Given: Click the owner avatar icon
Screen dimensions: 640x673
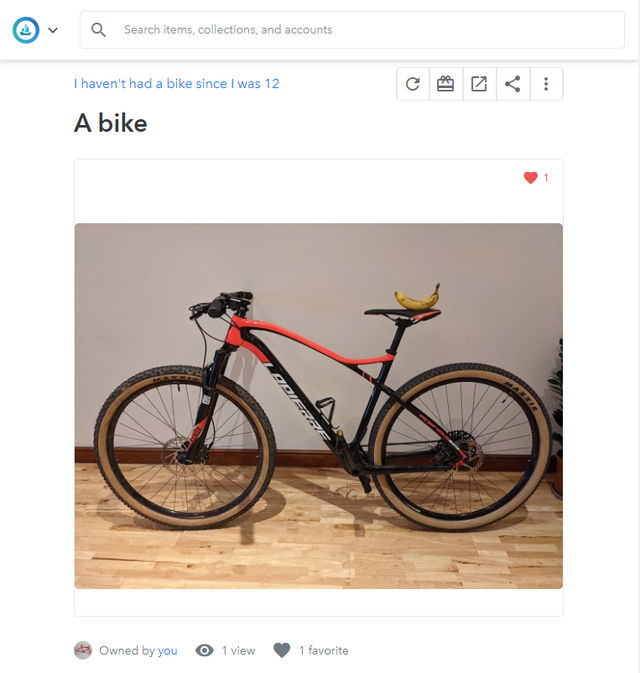Looking at the screenshot, I should pos(83,650).
